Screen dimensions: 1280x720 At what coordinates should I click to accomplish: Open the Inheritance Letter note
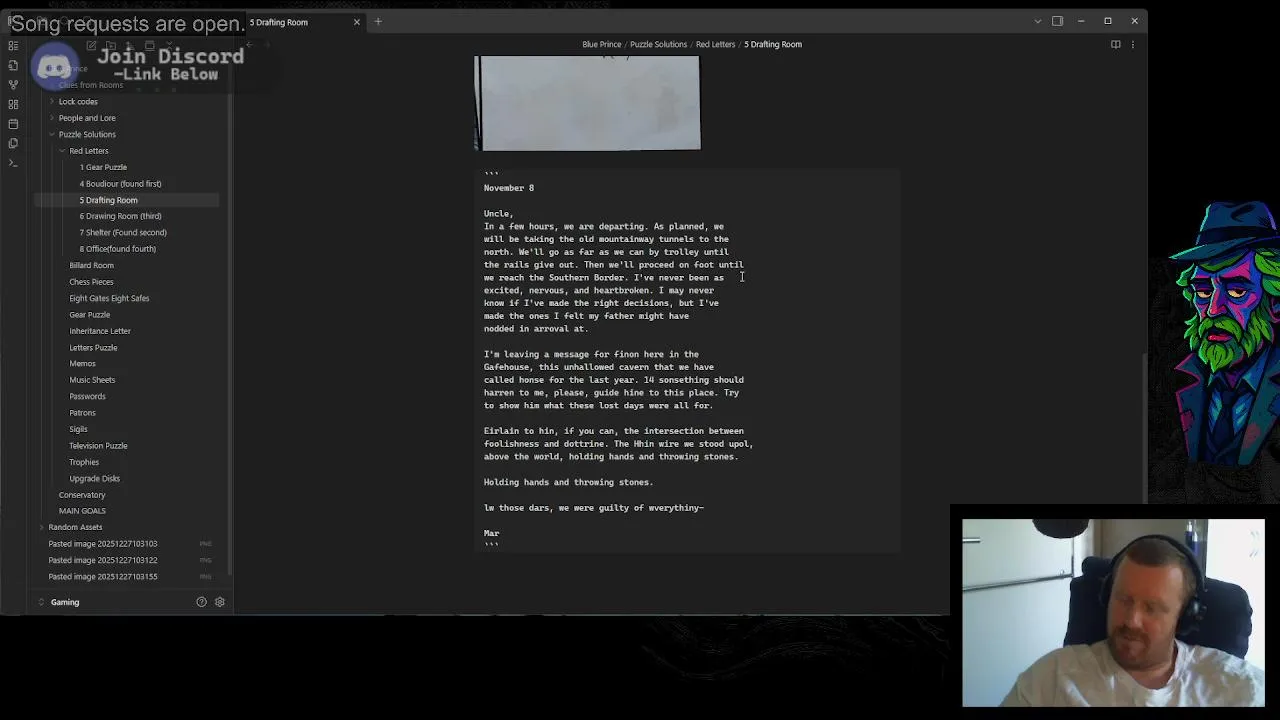click(x=100, y=331)
